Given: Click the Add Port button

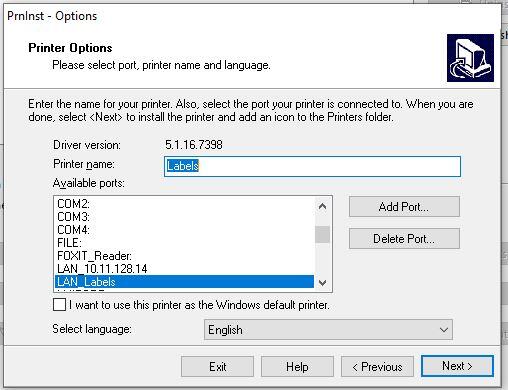Looking at the screenshot, I should [x=404, y=207].
